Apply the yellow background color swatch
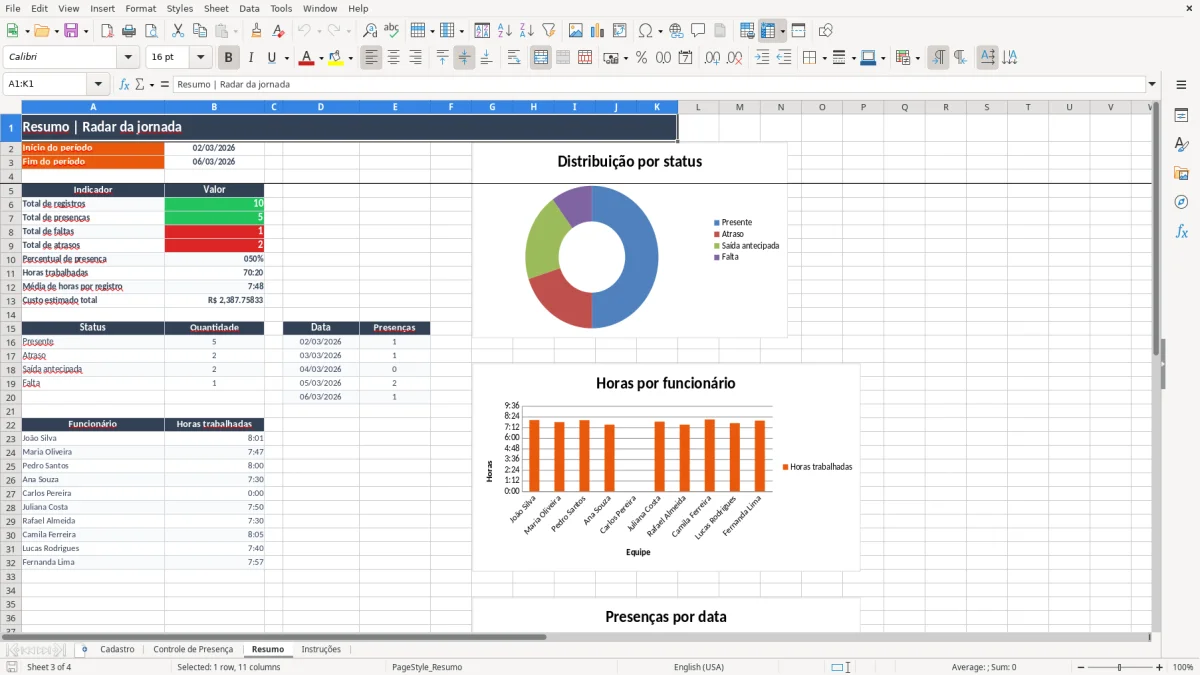The image size is (1200, 675). coord(335,58)
